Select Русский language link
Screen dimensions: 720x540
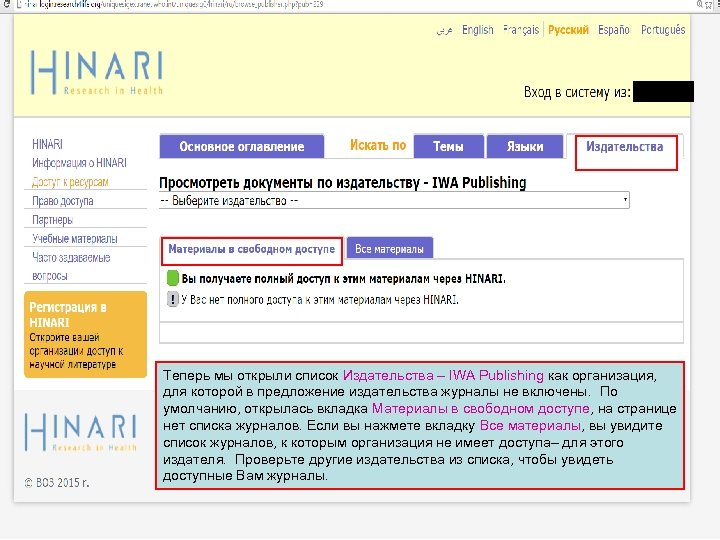[x=568, y=30]
